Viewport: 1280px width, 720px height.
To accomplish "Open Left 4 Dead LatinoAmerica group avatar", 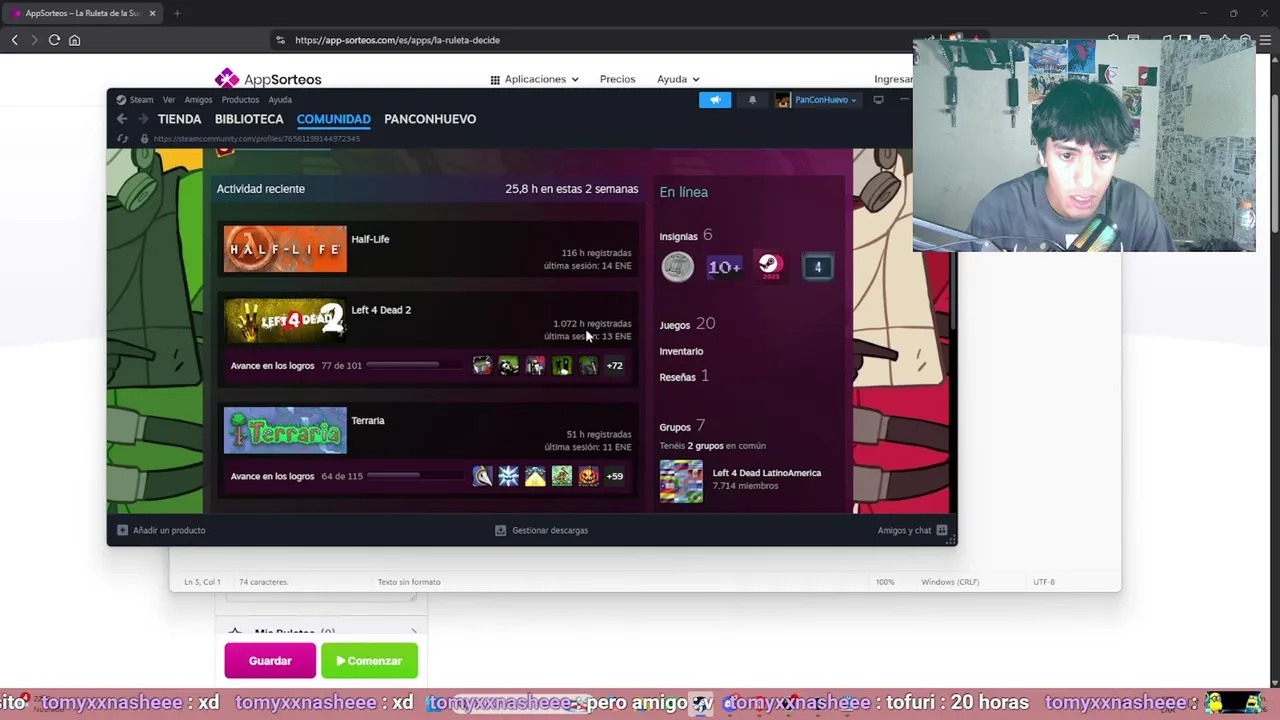I will tap(681, 481).
